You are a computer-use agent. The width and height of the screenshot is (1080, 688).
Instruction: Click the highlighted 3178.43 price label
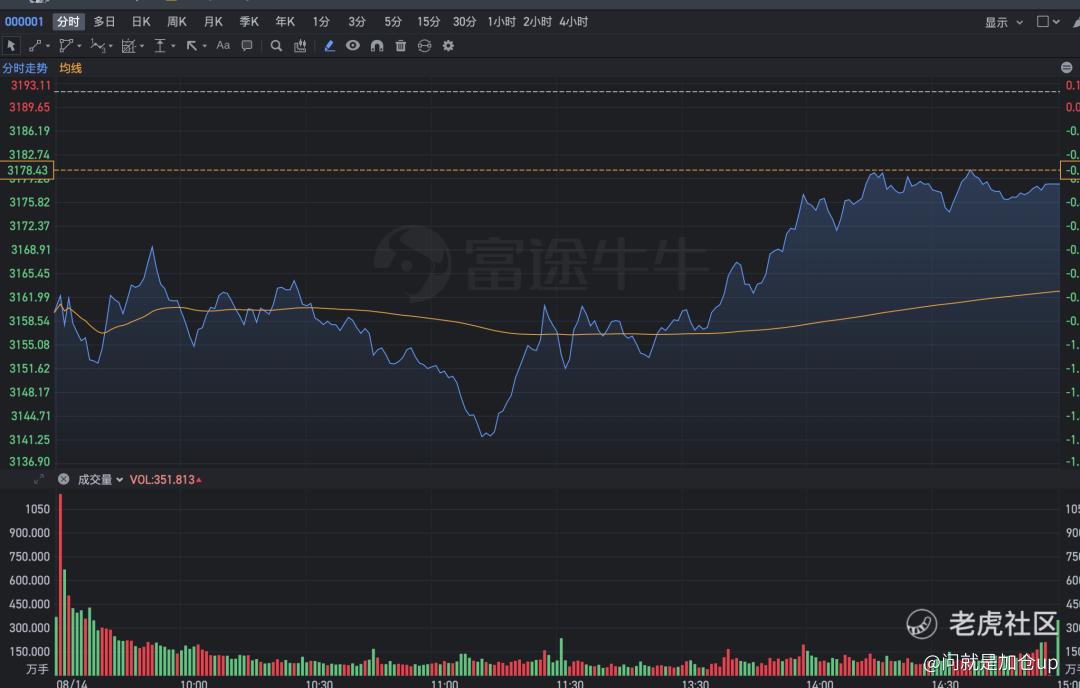[x=27, y=170]
